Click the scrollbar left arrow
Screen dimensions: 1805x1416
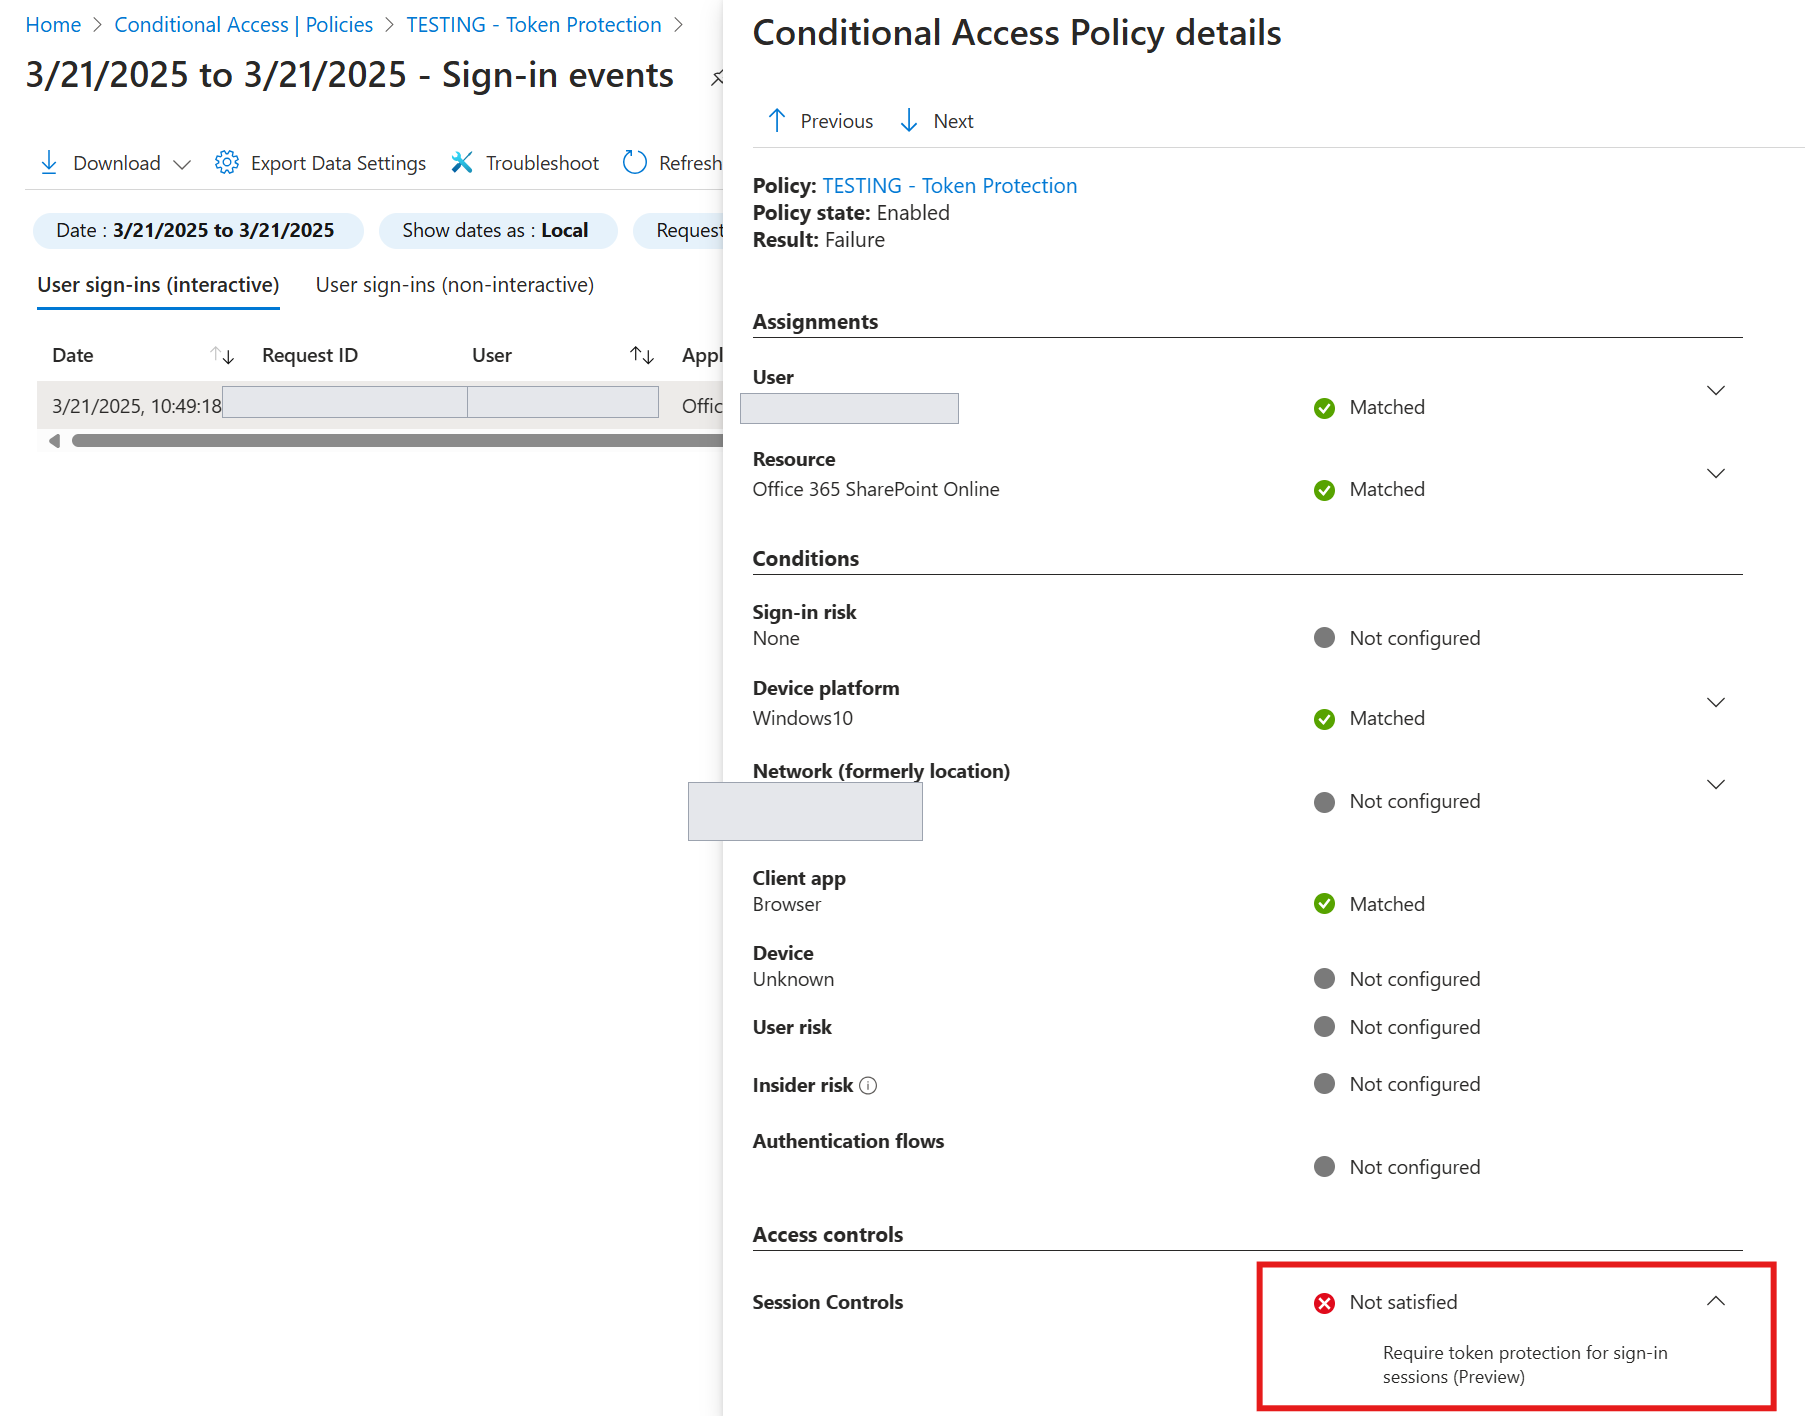click(x=54, y=441)
